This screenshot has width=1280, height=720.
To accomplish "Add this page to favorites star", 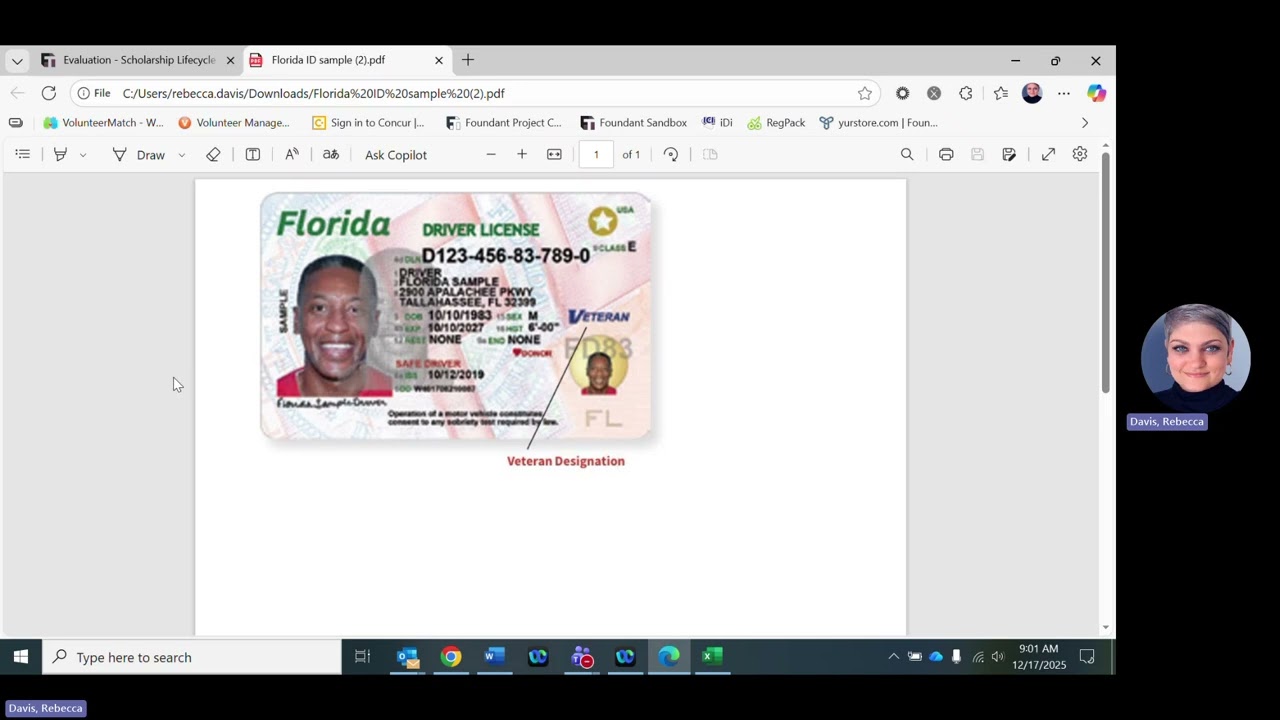I will pyautogui.click(x=865, y=93).
